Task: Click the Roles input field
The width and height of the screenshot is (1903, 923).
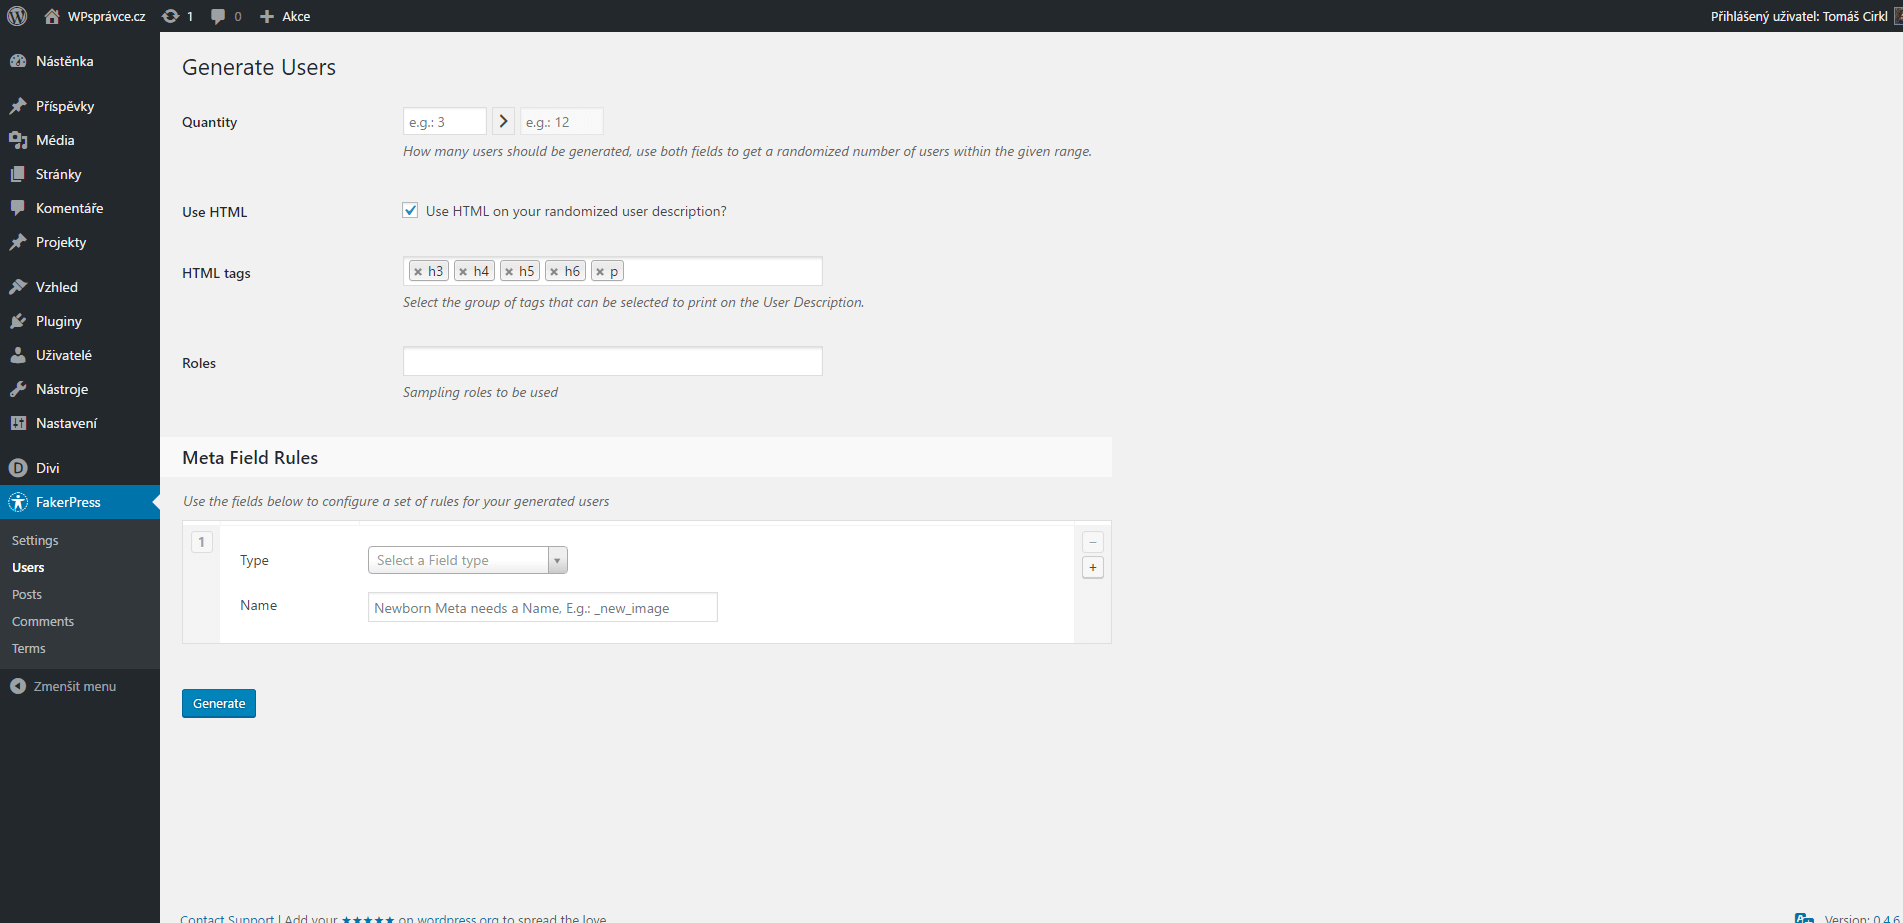Action: pos(613,361)
